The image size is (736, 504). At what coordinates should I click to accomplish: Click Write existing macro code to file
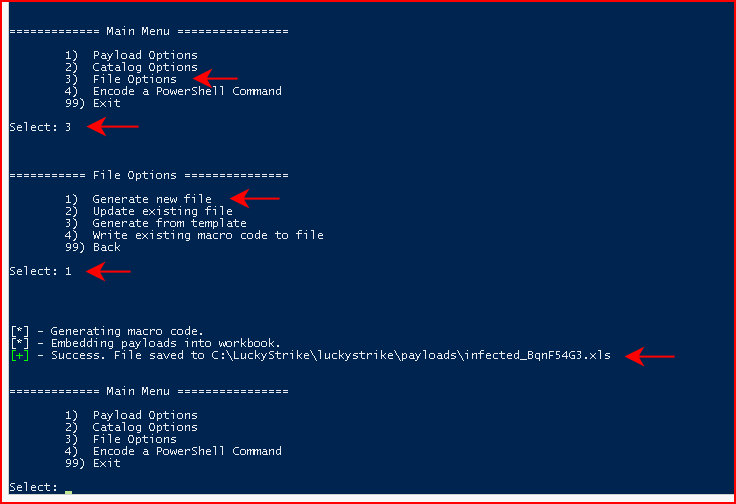point(208,235)
